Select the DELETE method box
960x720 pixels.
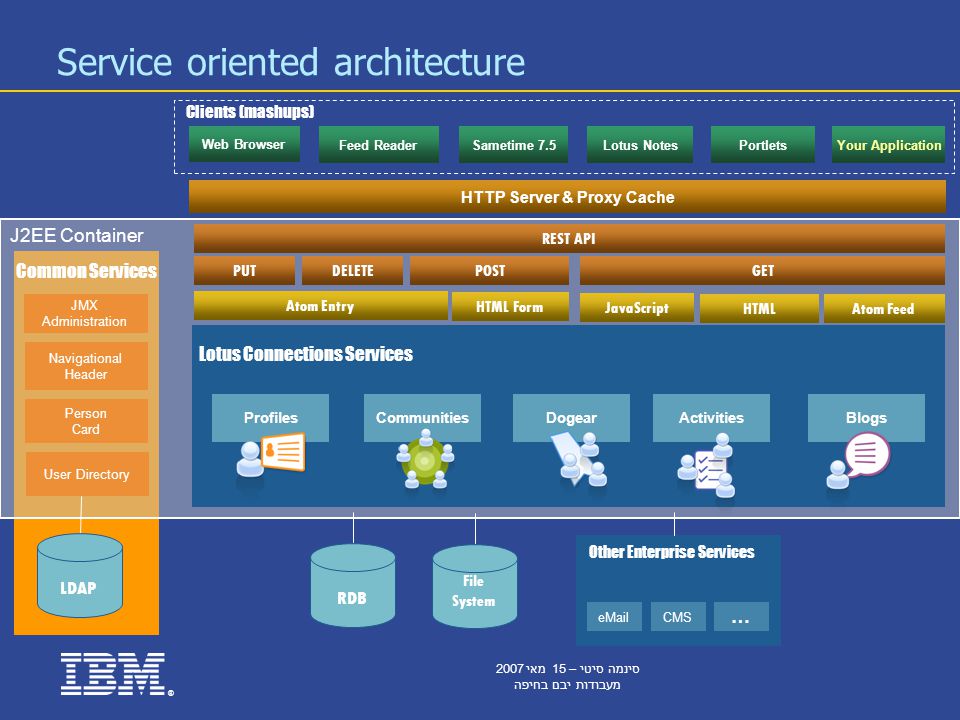(x=353, y=271)
